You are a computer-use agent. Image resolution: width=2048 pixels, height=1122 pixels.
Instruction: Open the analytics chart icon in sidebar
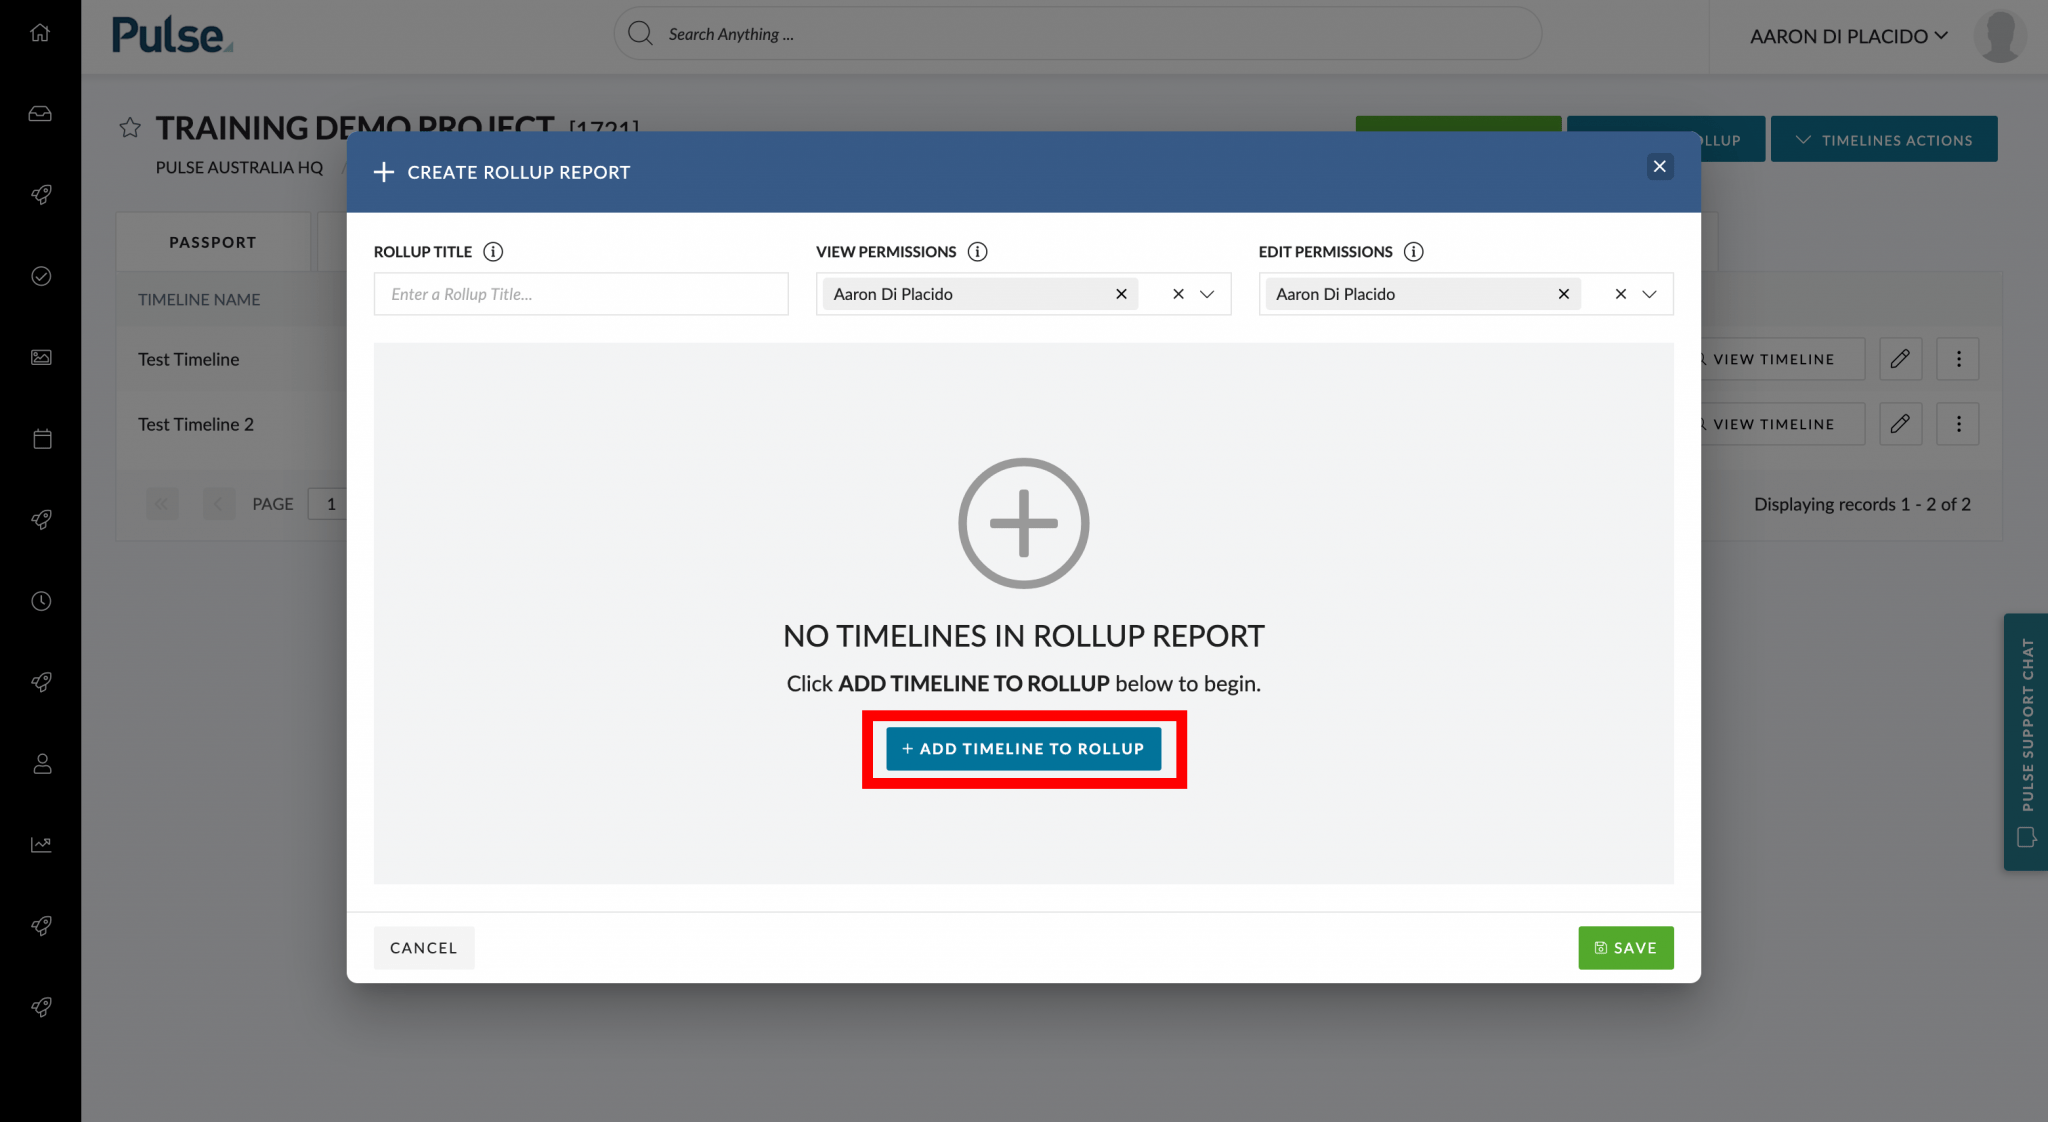click(40, 844)
